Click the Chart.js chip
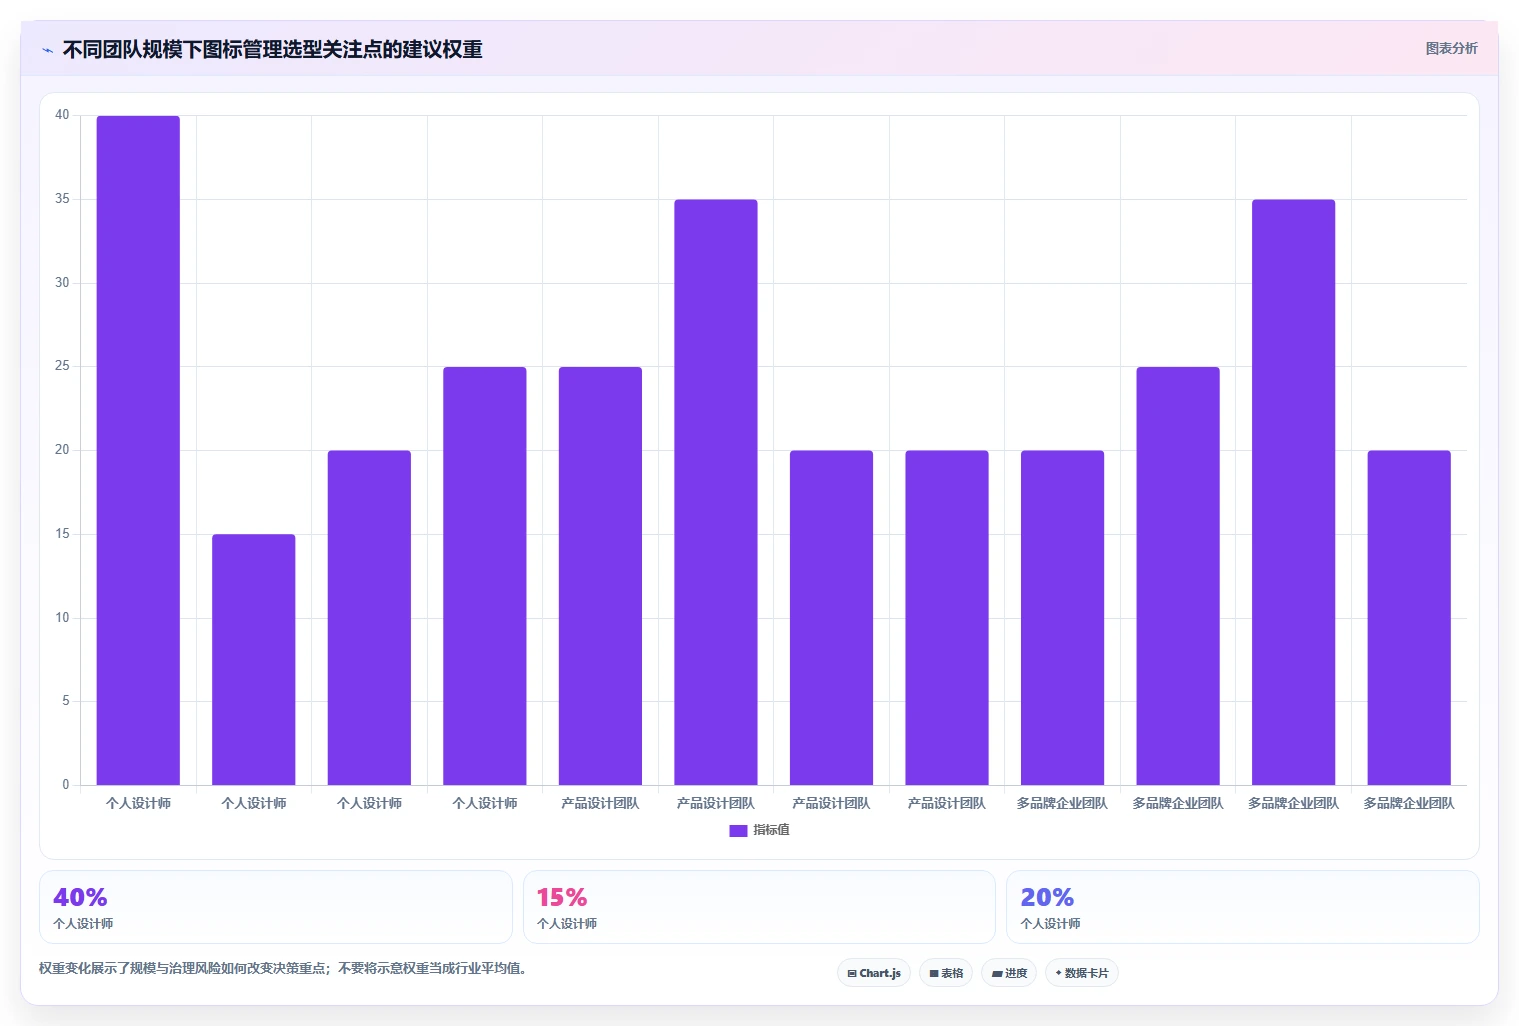The height and width of the screenshot is (1026, 1519). [x=874, y=973]
